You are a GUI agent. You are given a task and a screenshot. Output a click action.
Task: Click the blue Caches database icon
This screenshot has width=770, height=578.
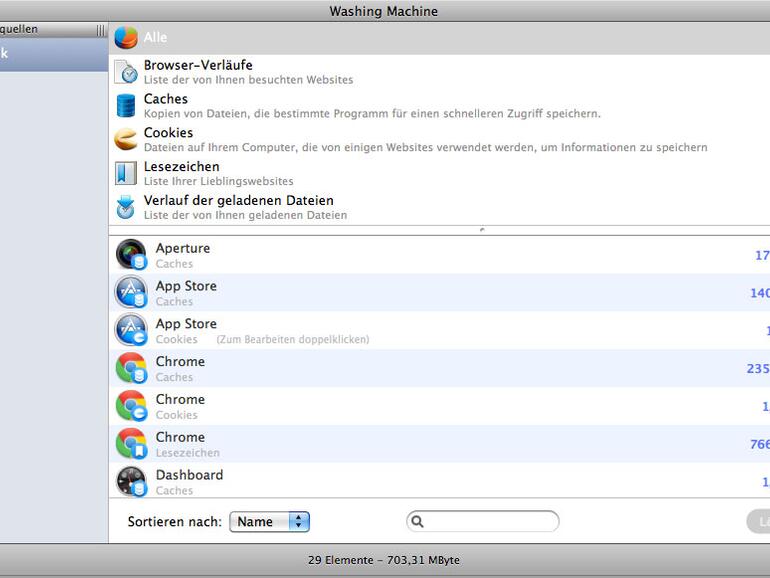(126, 106)
